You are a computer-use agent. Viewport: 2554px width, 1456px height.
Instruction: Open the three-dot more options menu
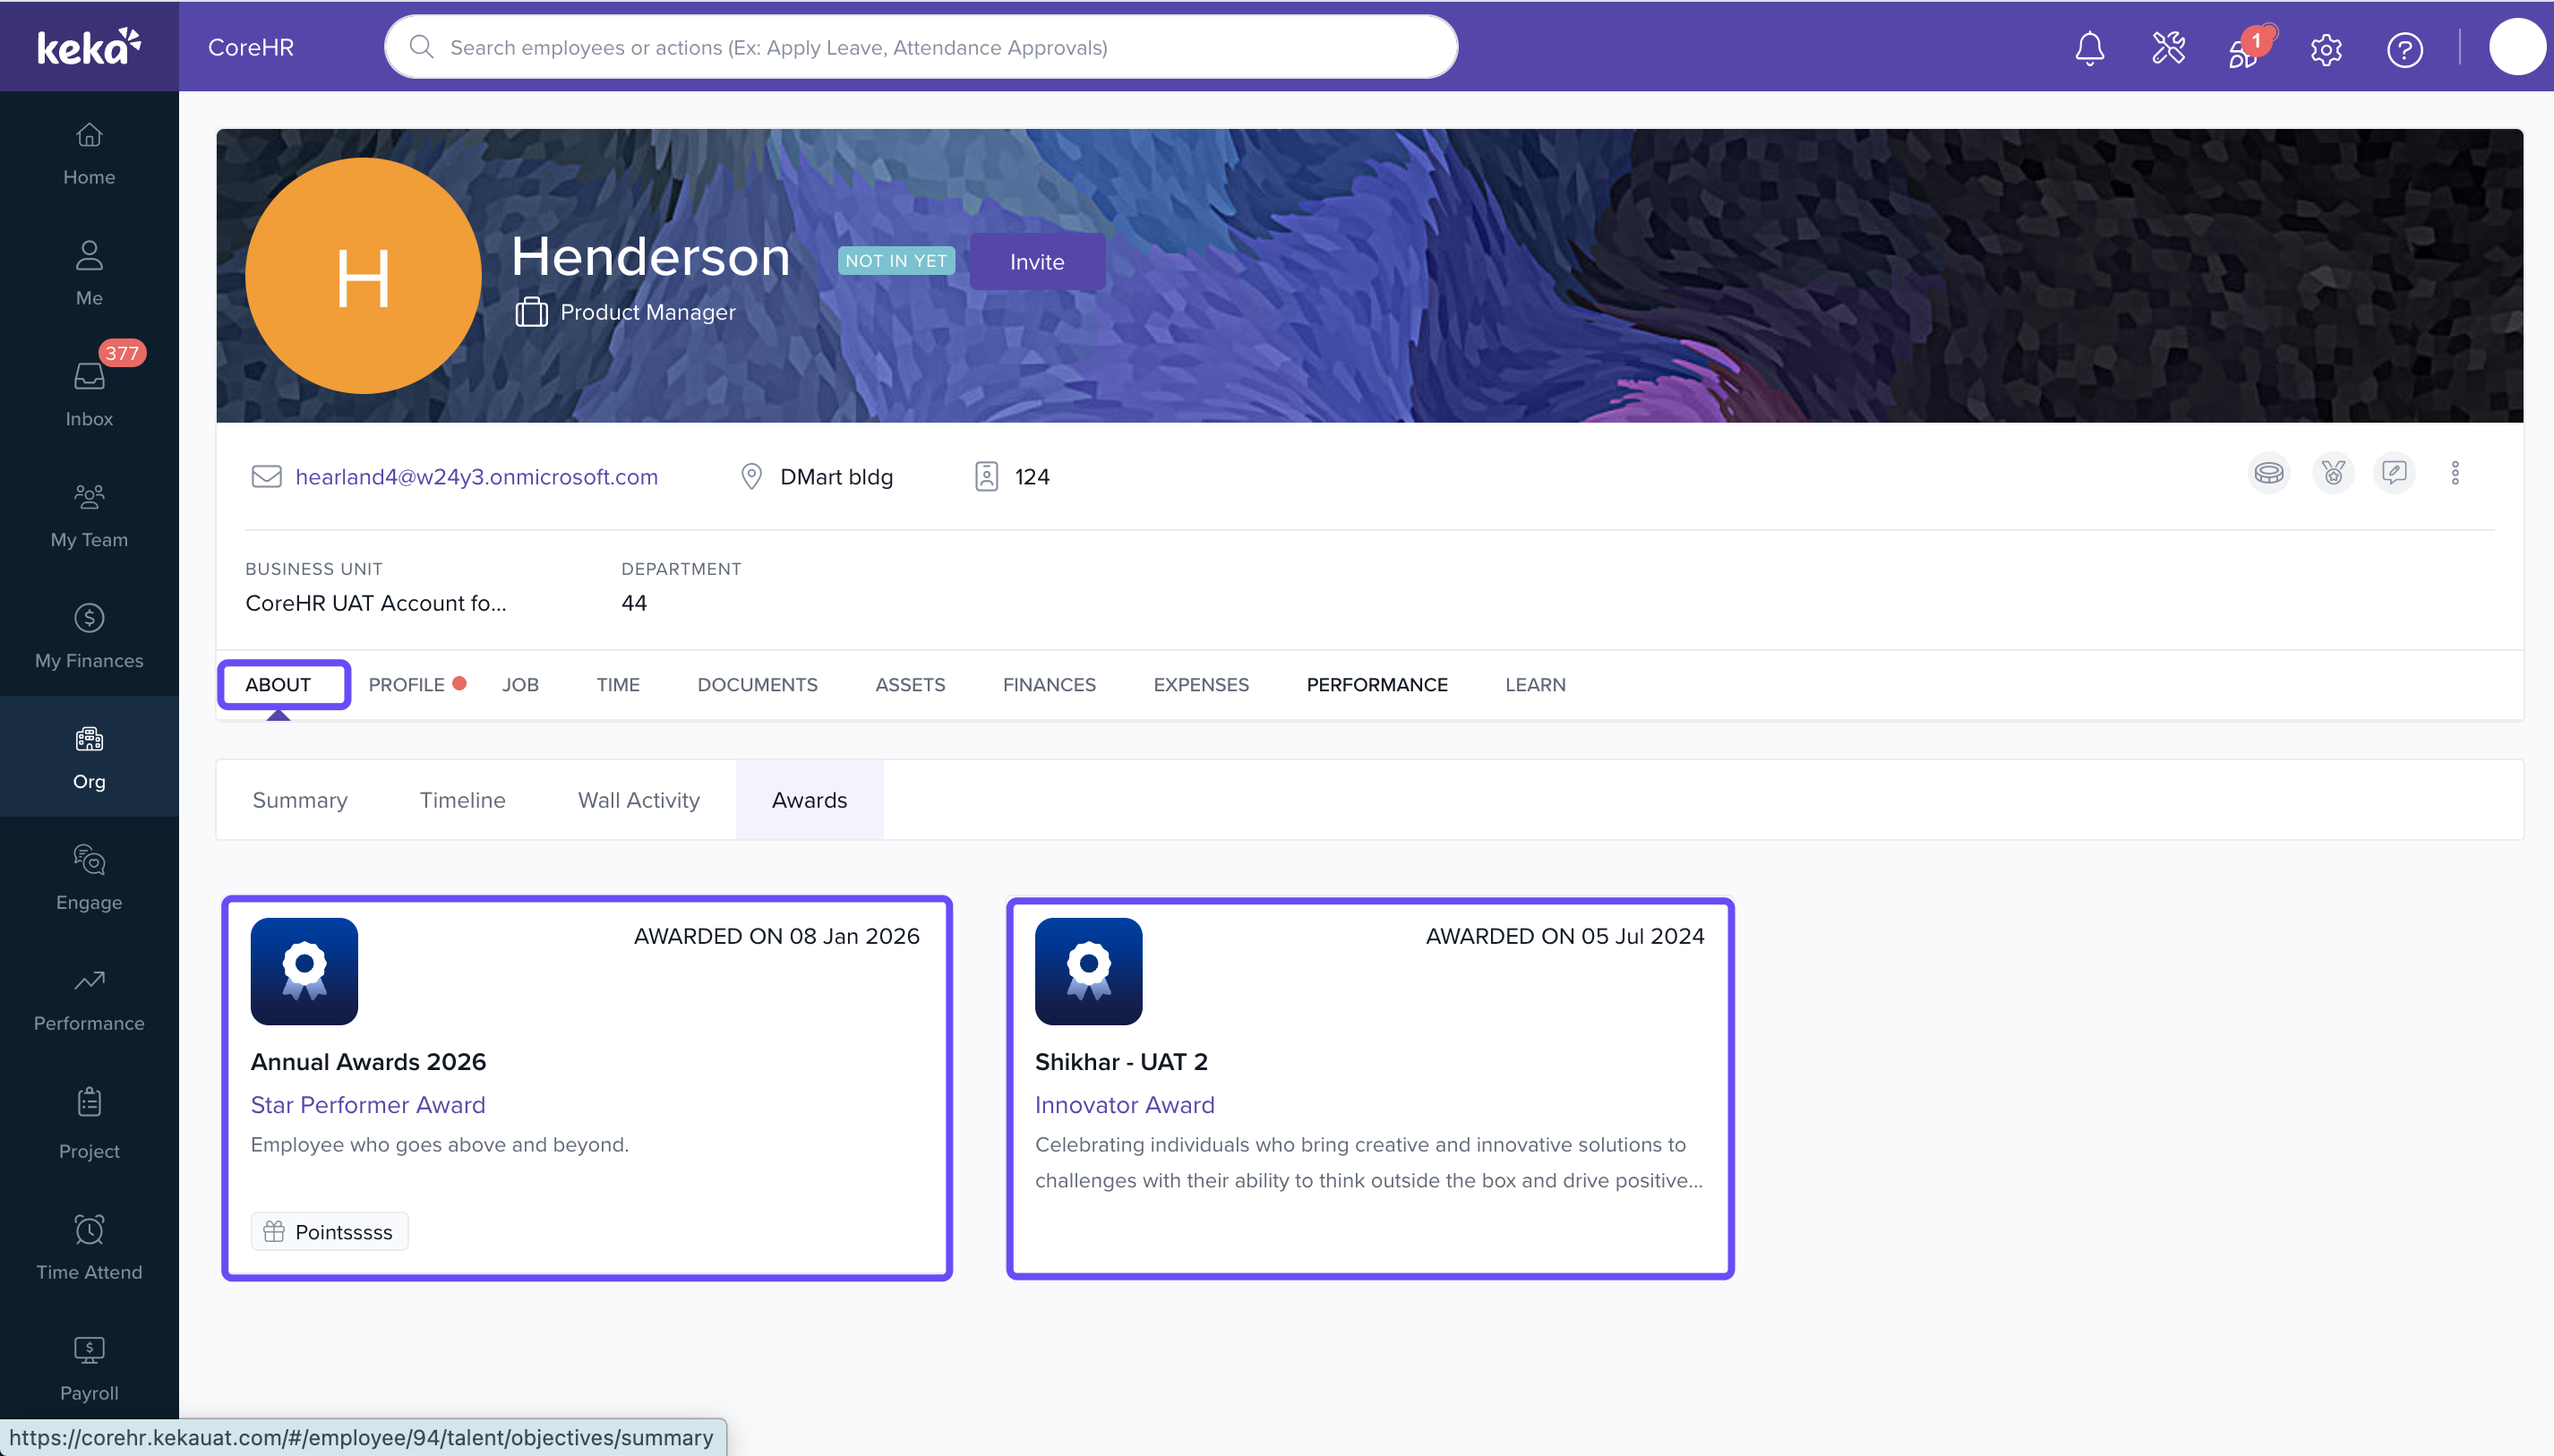point(2455,473)
